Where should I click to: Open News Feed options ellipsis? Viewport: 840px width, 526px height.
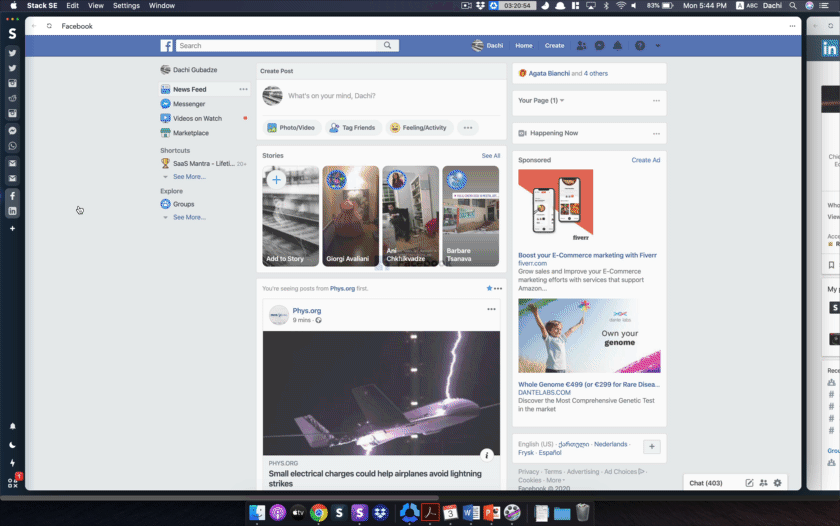click(x=243, y=89)
